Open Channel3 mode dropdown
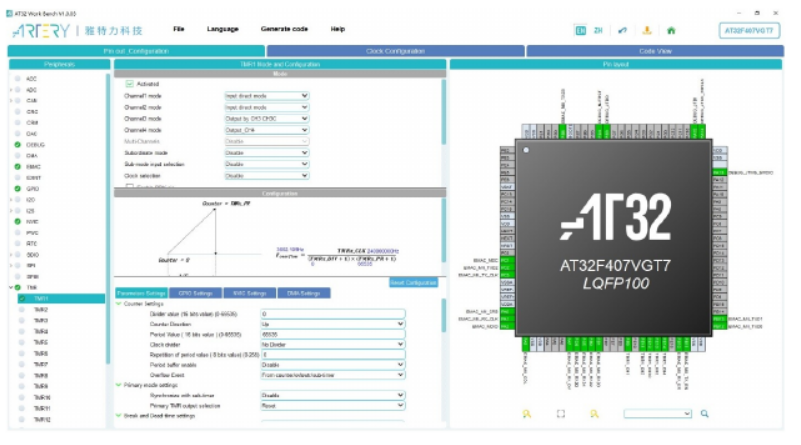The height and width of the screenshot is (445, 801). 267,119
